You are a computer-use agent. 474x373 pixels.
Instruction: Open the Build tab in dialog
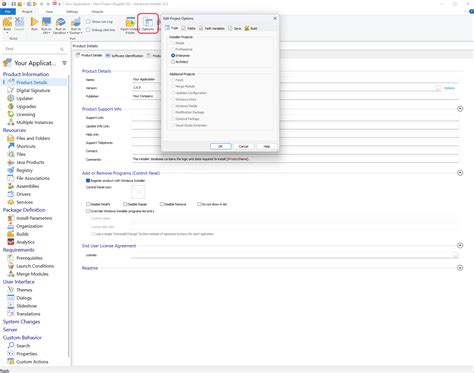click(x=251, y=28)
